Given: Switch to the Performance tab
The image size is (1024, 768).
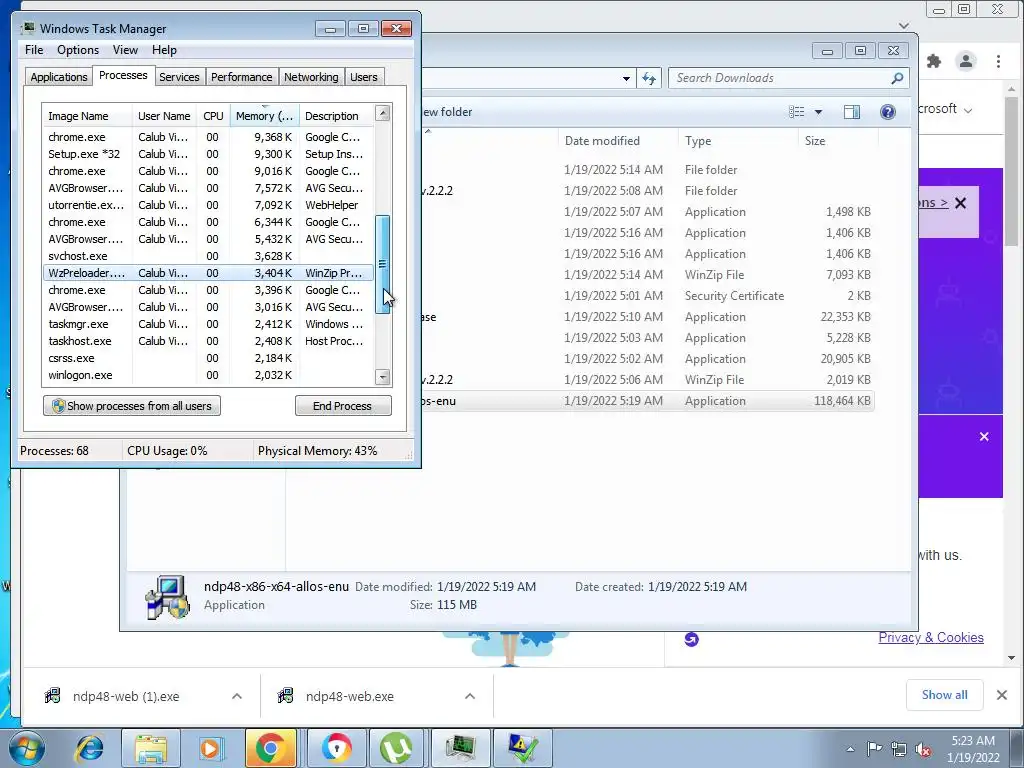Looking at the screenshot, I should (242, 77).
